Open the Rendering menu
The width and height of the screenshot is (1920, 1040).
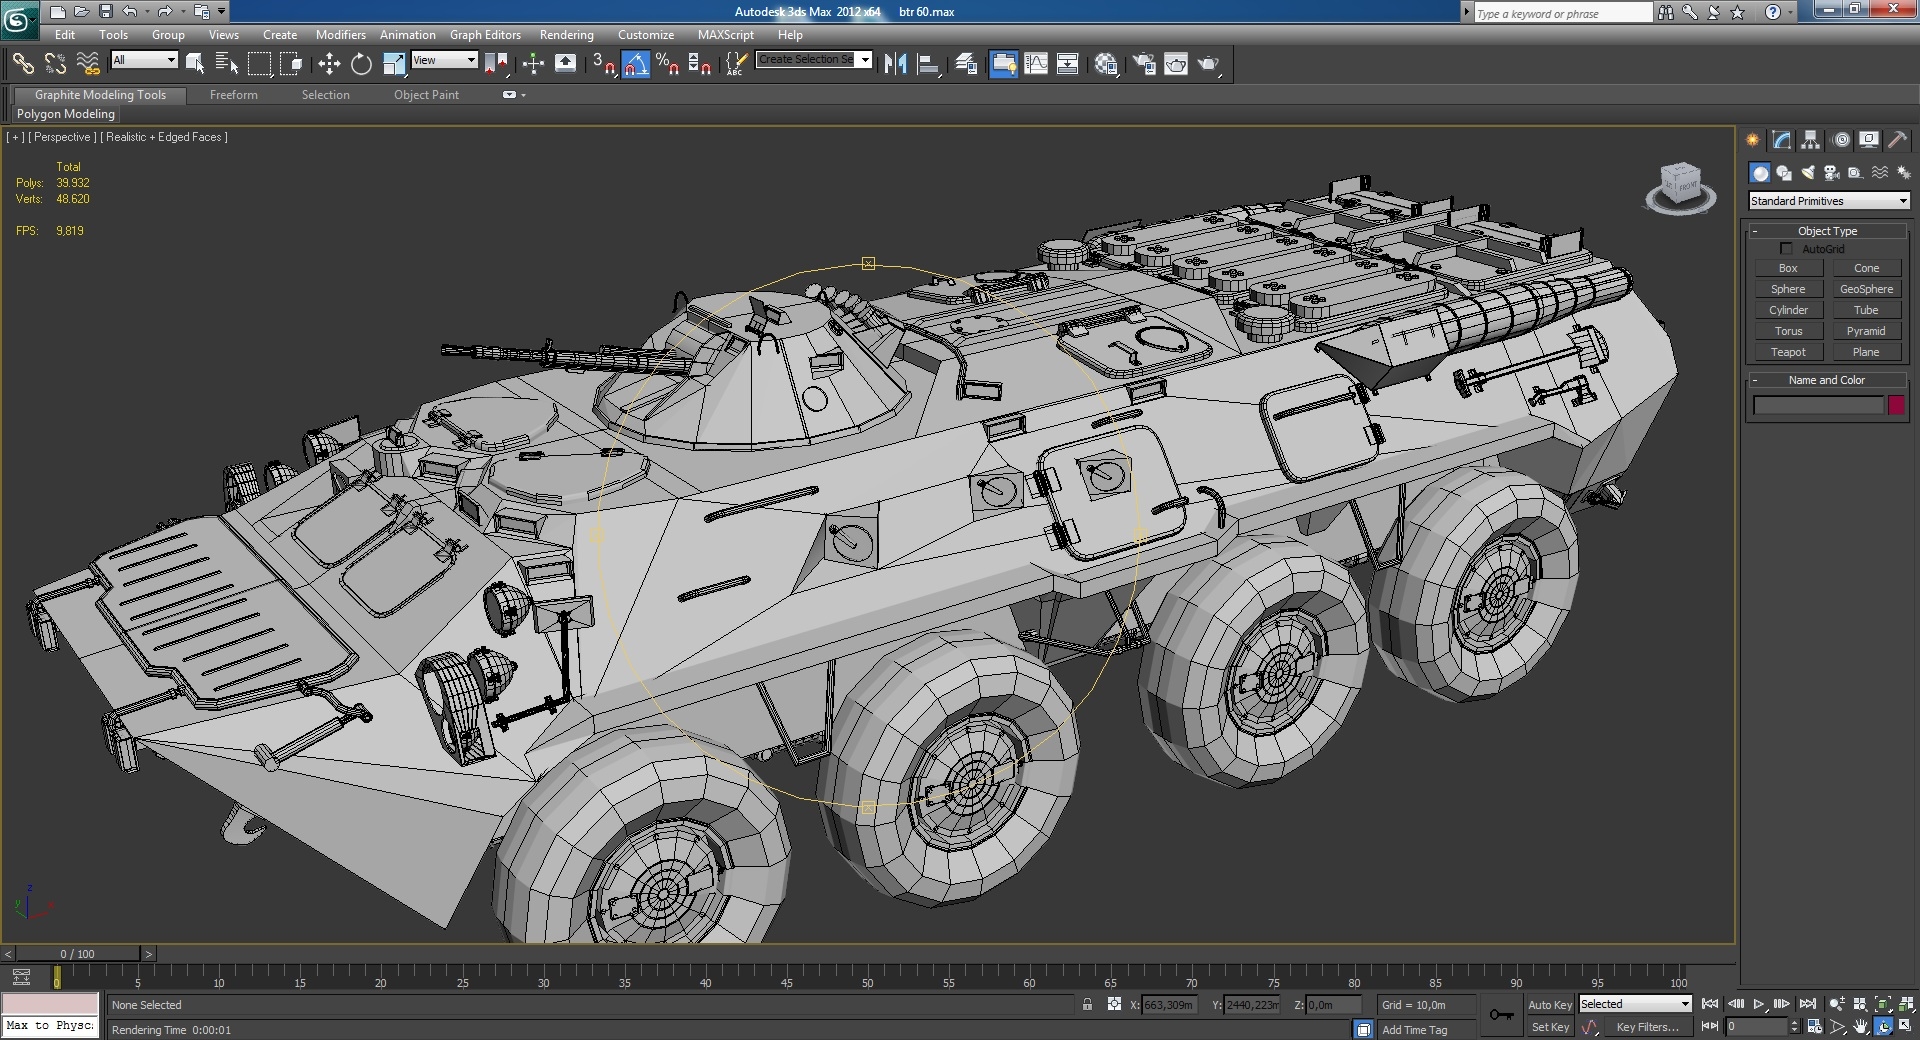[566, 34]
